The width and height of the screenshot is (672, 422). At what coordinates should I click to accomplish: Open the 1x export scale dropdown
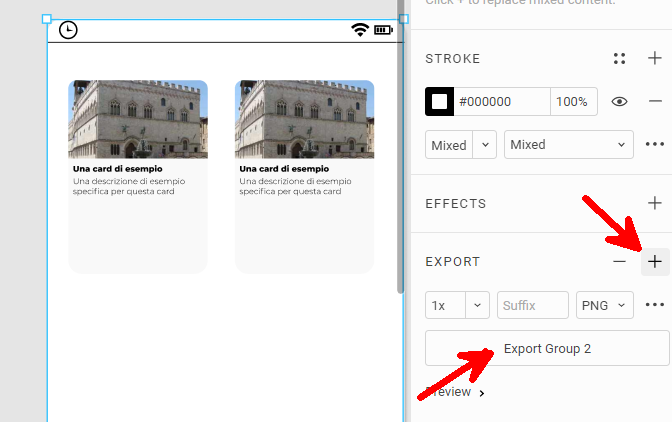(x=457, y=305)
